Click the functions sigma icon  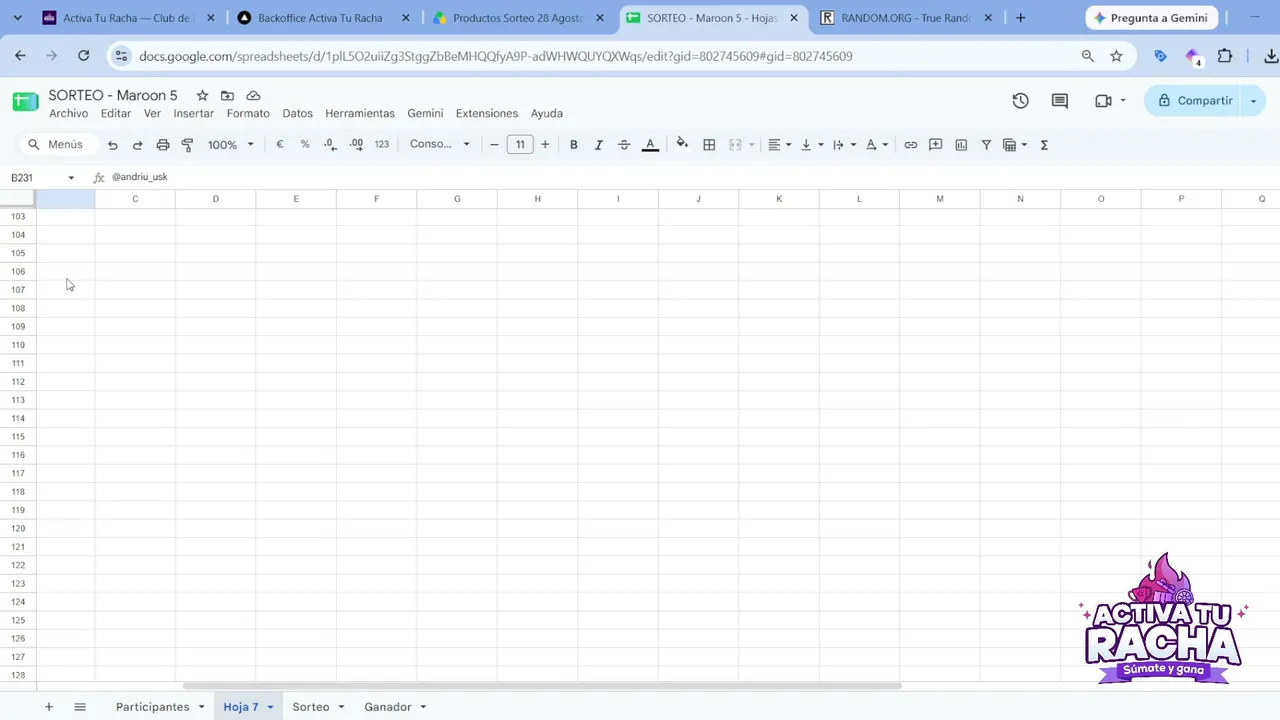tap(1044, 145)
